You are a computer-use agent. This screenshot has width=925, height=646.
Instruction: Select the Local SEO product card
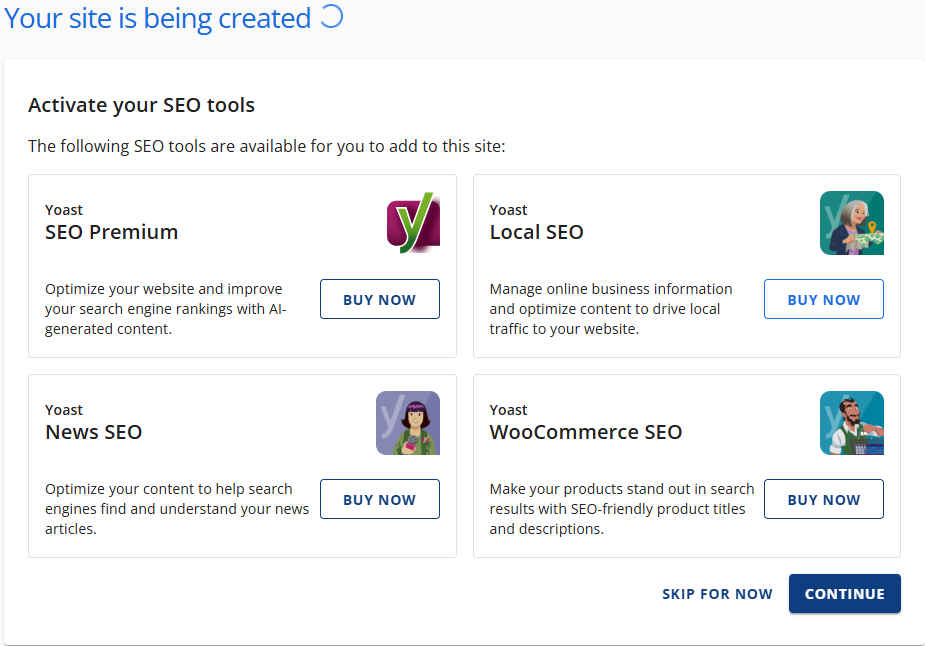pos(686,266)
